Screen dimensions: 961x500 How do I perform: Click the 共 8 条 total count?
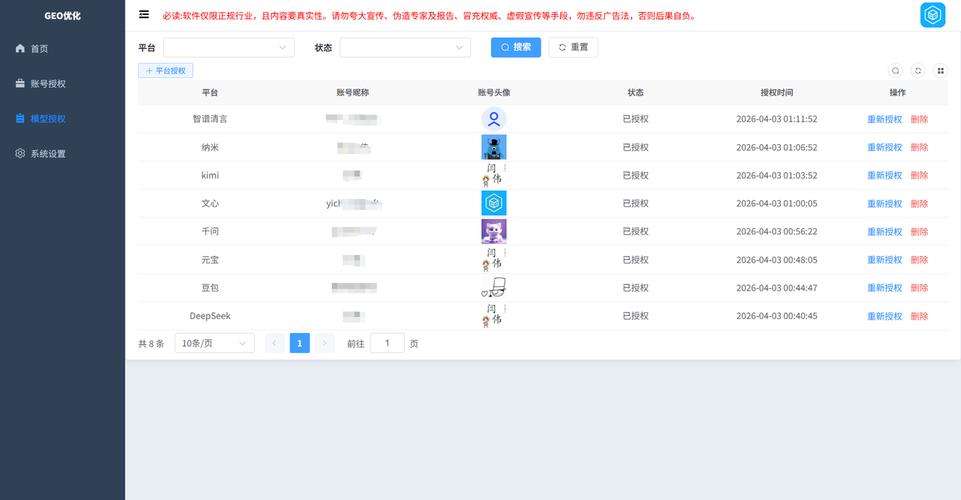coord(151,344)
